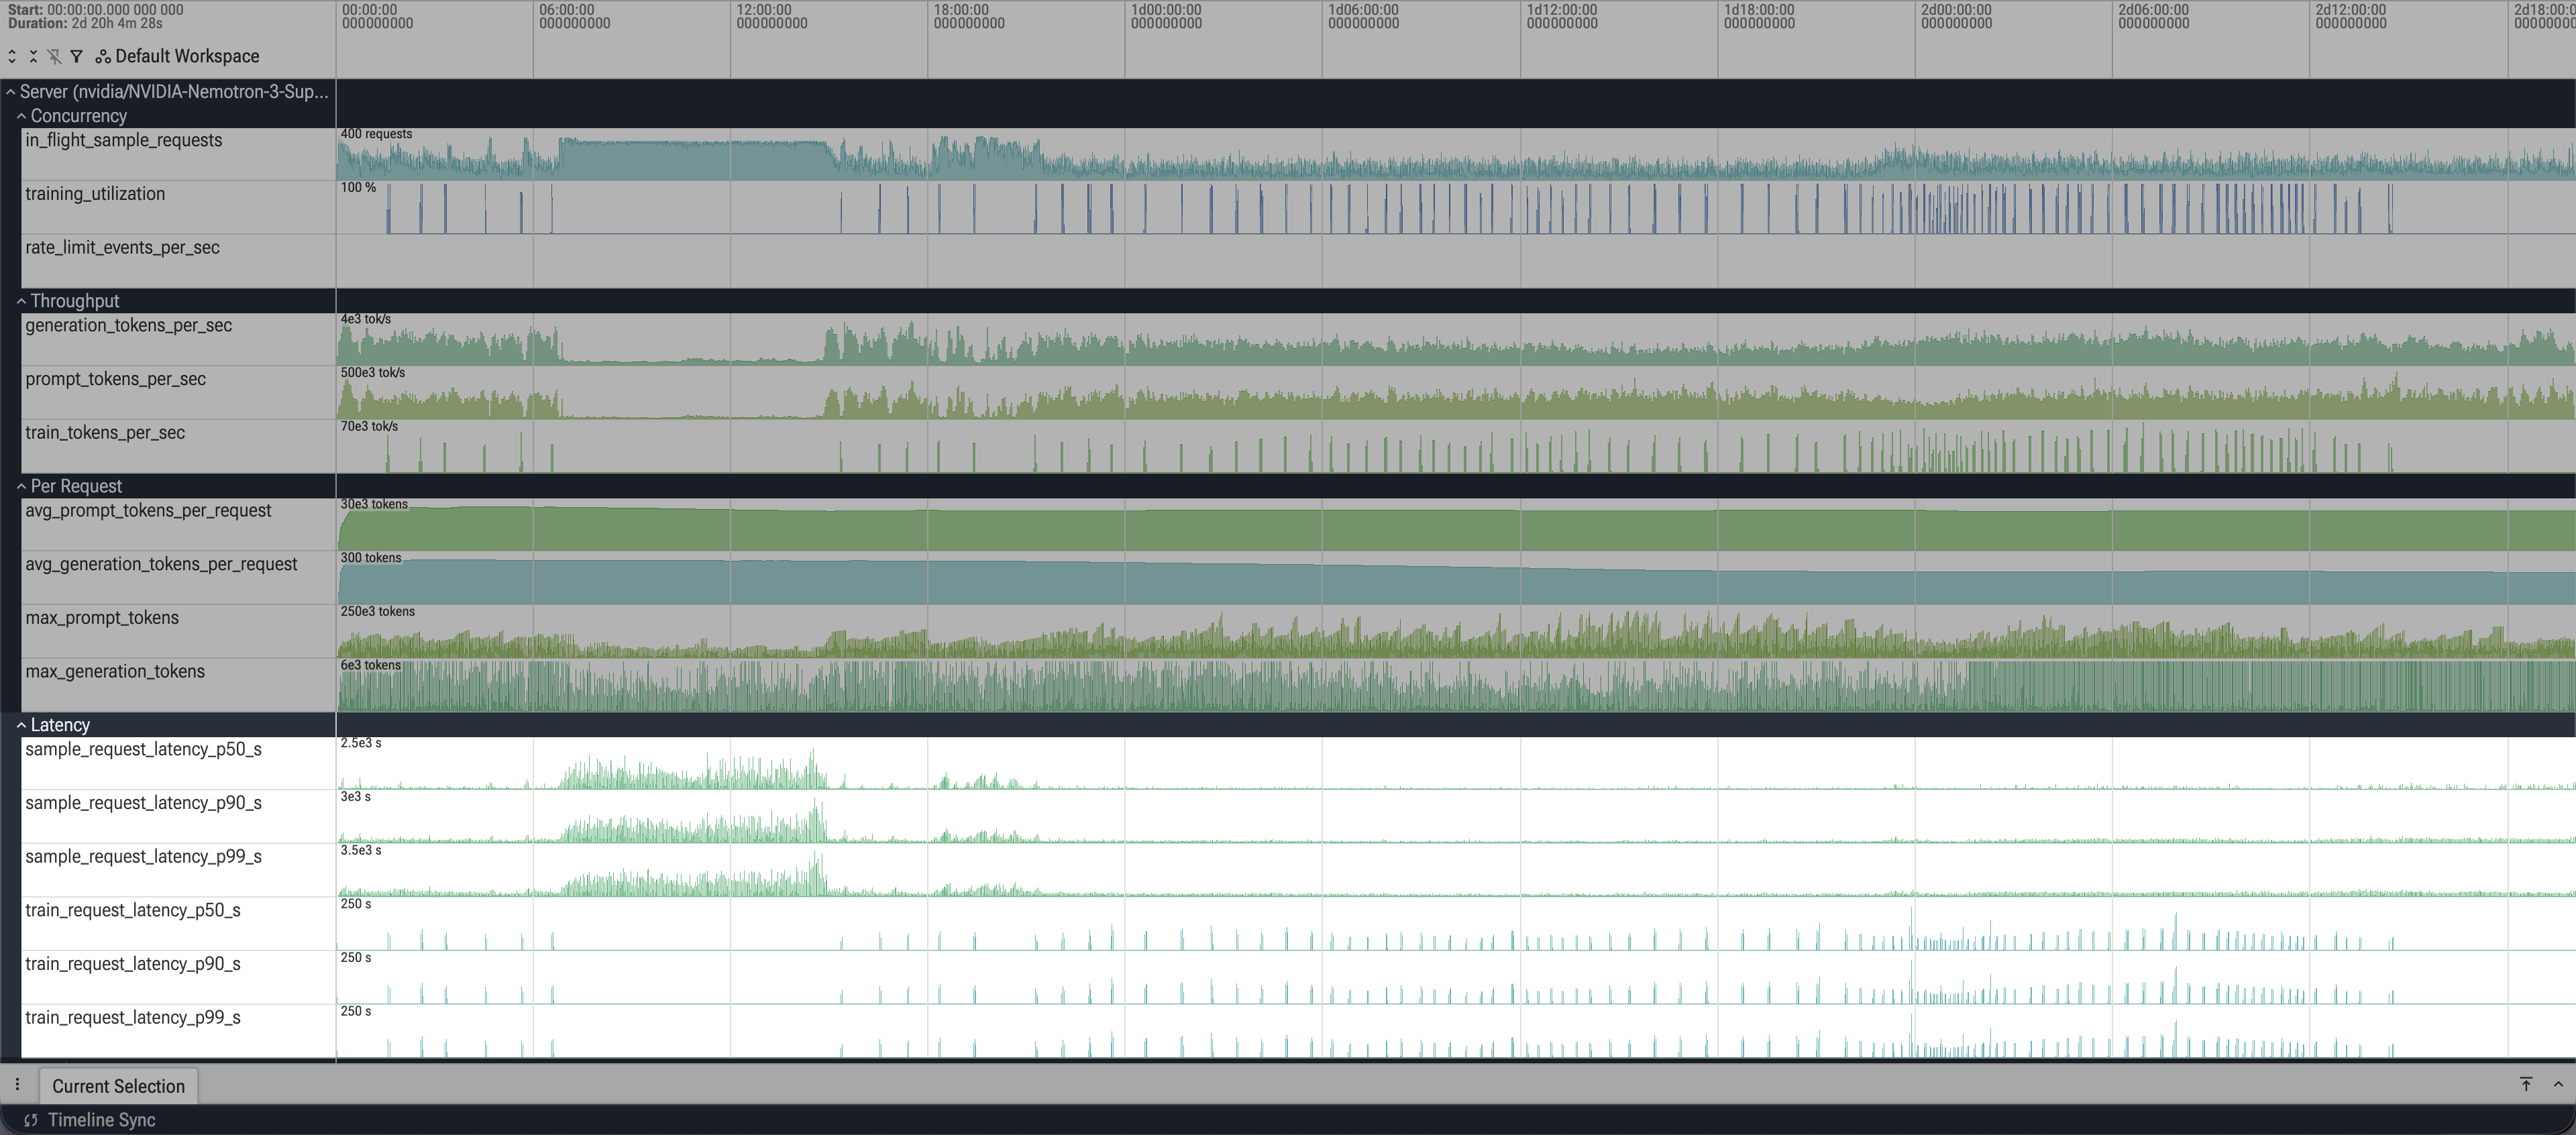Click the 250e3 tokens scale label
Viewport: 2576px width, 1135px height.
377,612
